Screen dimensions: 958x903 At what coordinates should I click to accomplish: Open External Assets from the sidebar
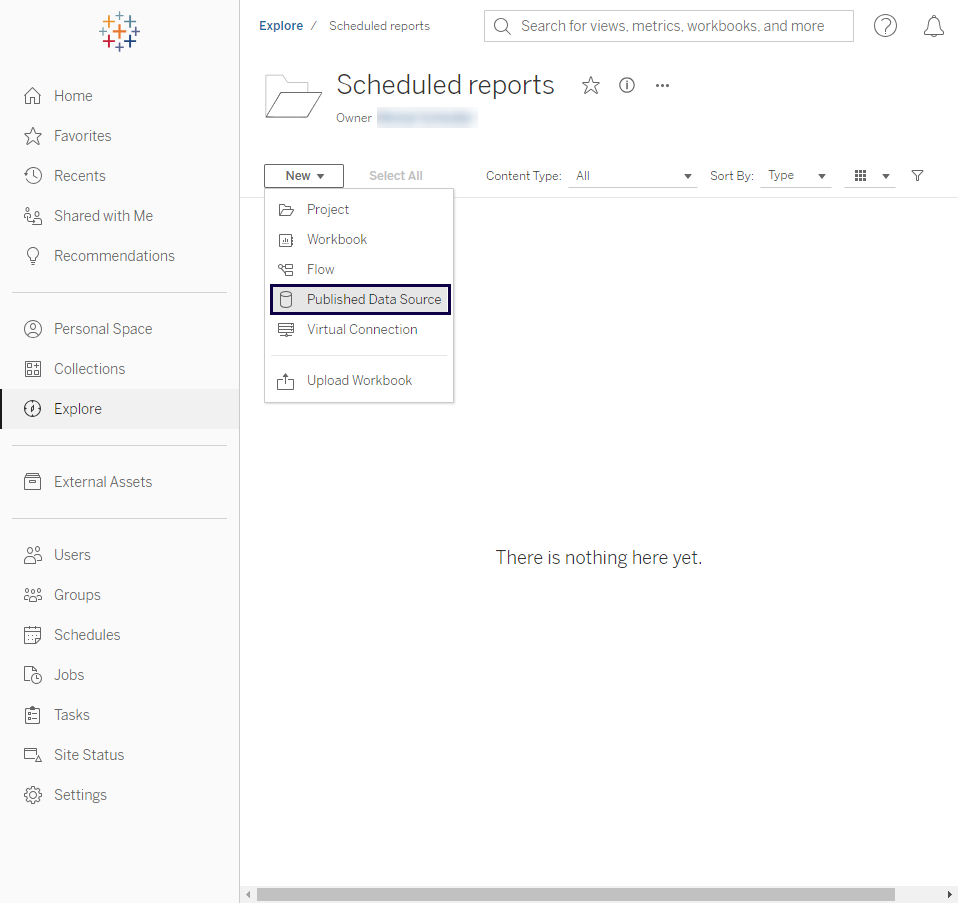[x=102, y=482]
